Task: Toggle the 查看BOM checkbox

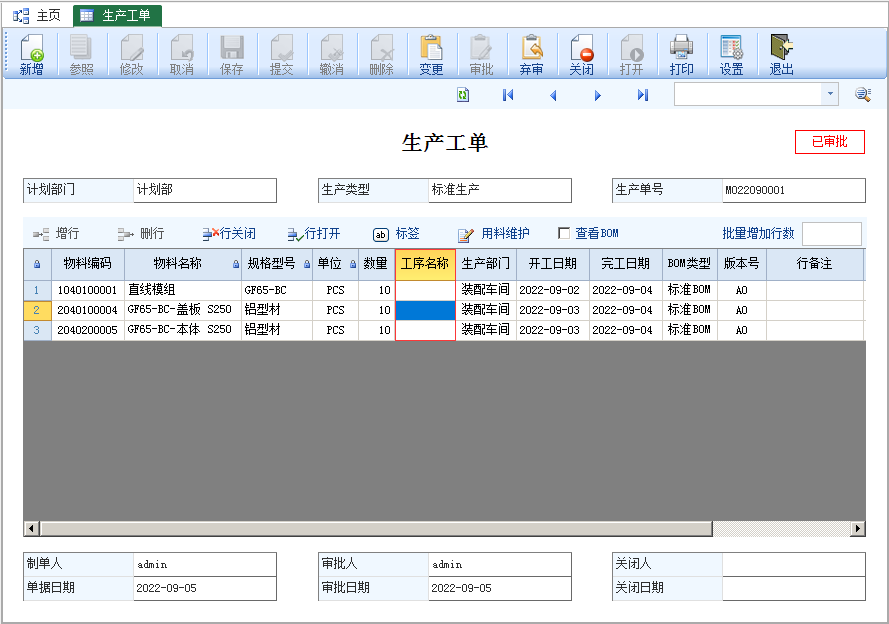Action: tap(564, 233)
